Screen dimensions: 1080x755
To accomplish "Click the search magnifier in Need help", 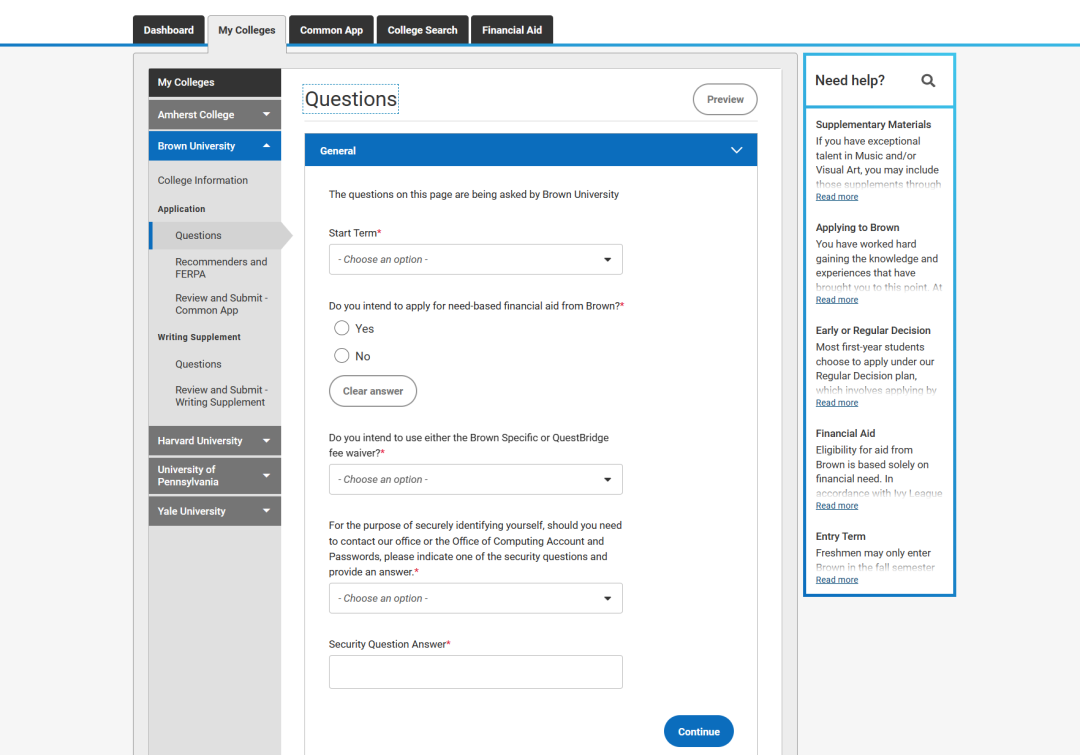I will point(928,81).
